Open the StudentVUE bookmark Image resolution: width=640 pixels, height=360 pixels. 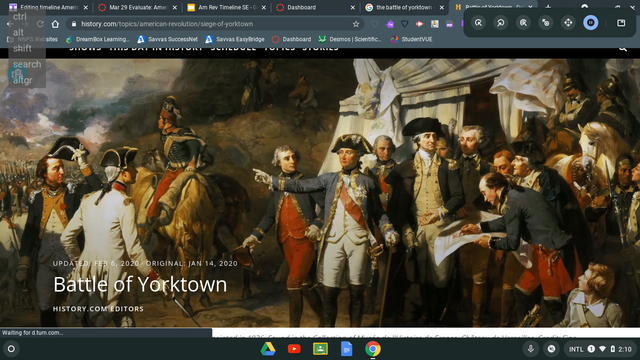(x=411, y=39)
